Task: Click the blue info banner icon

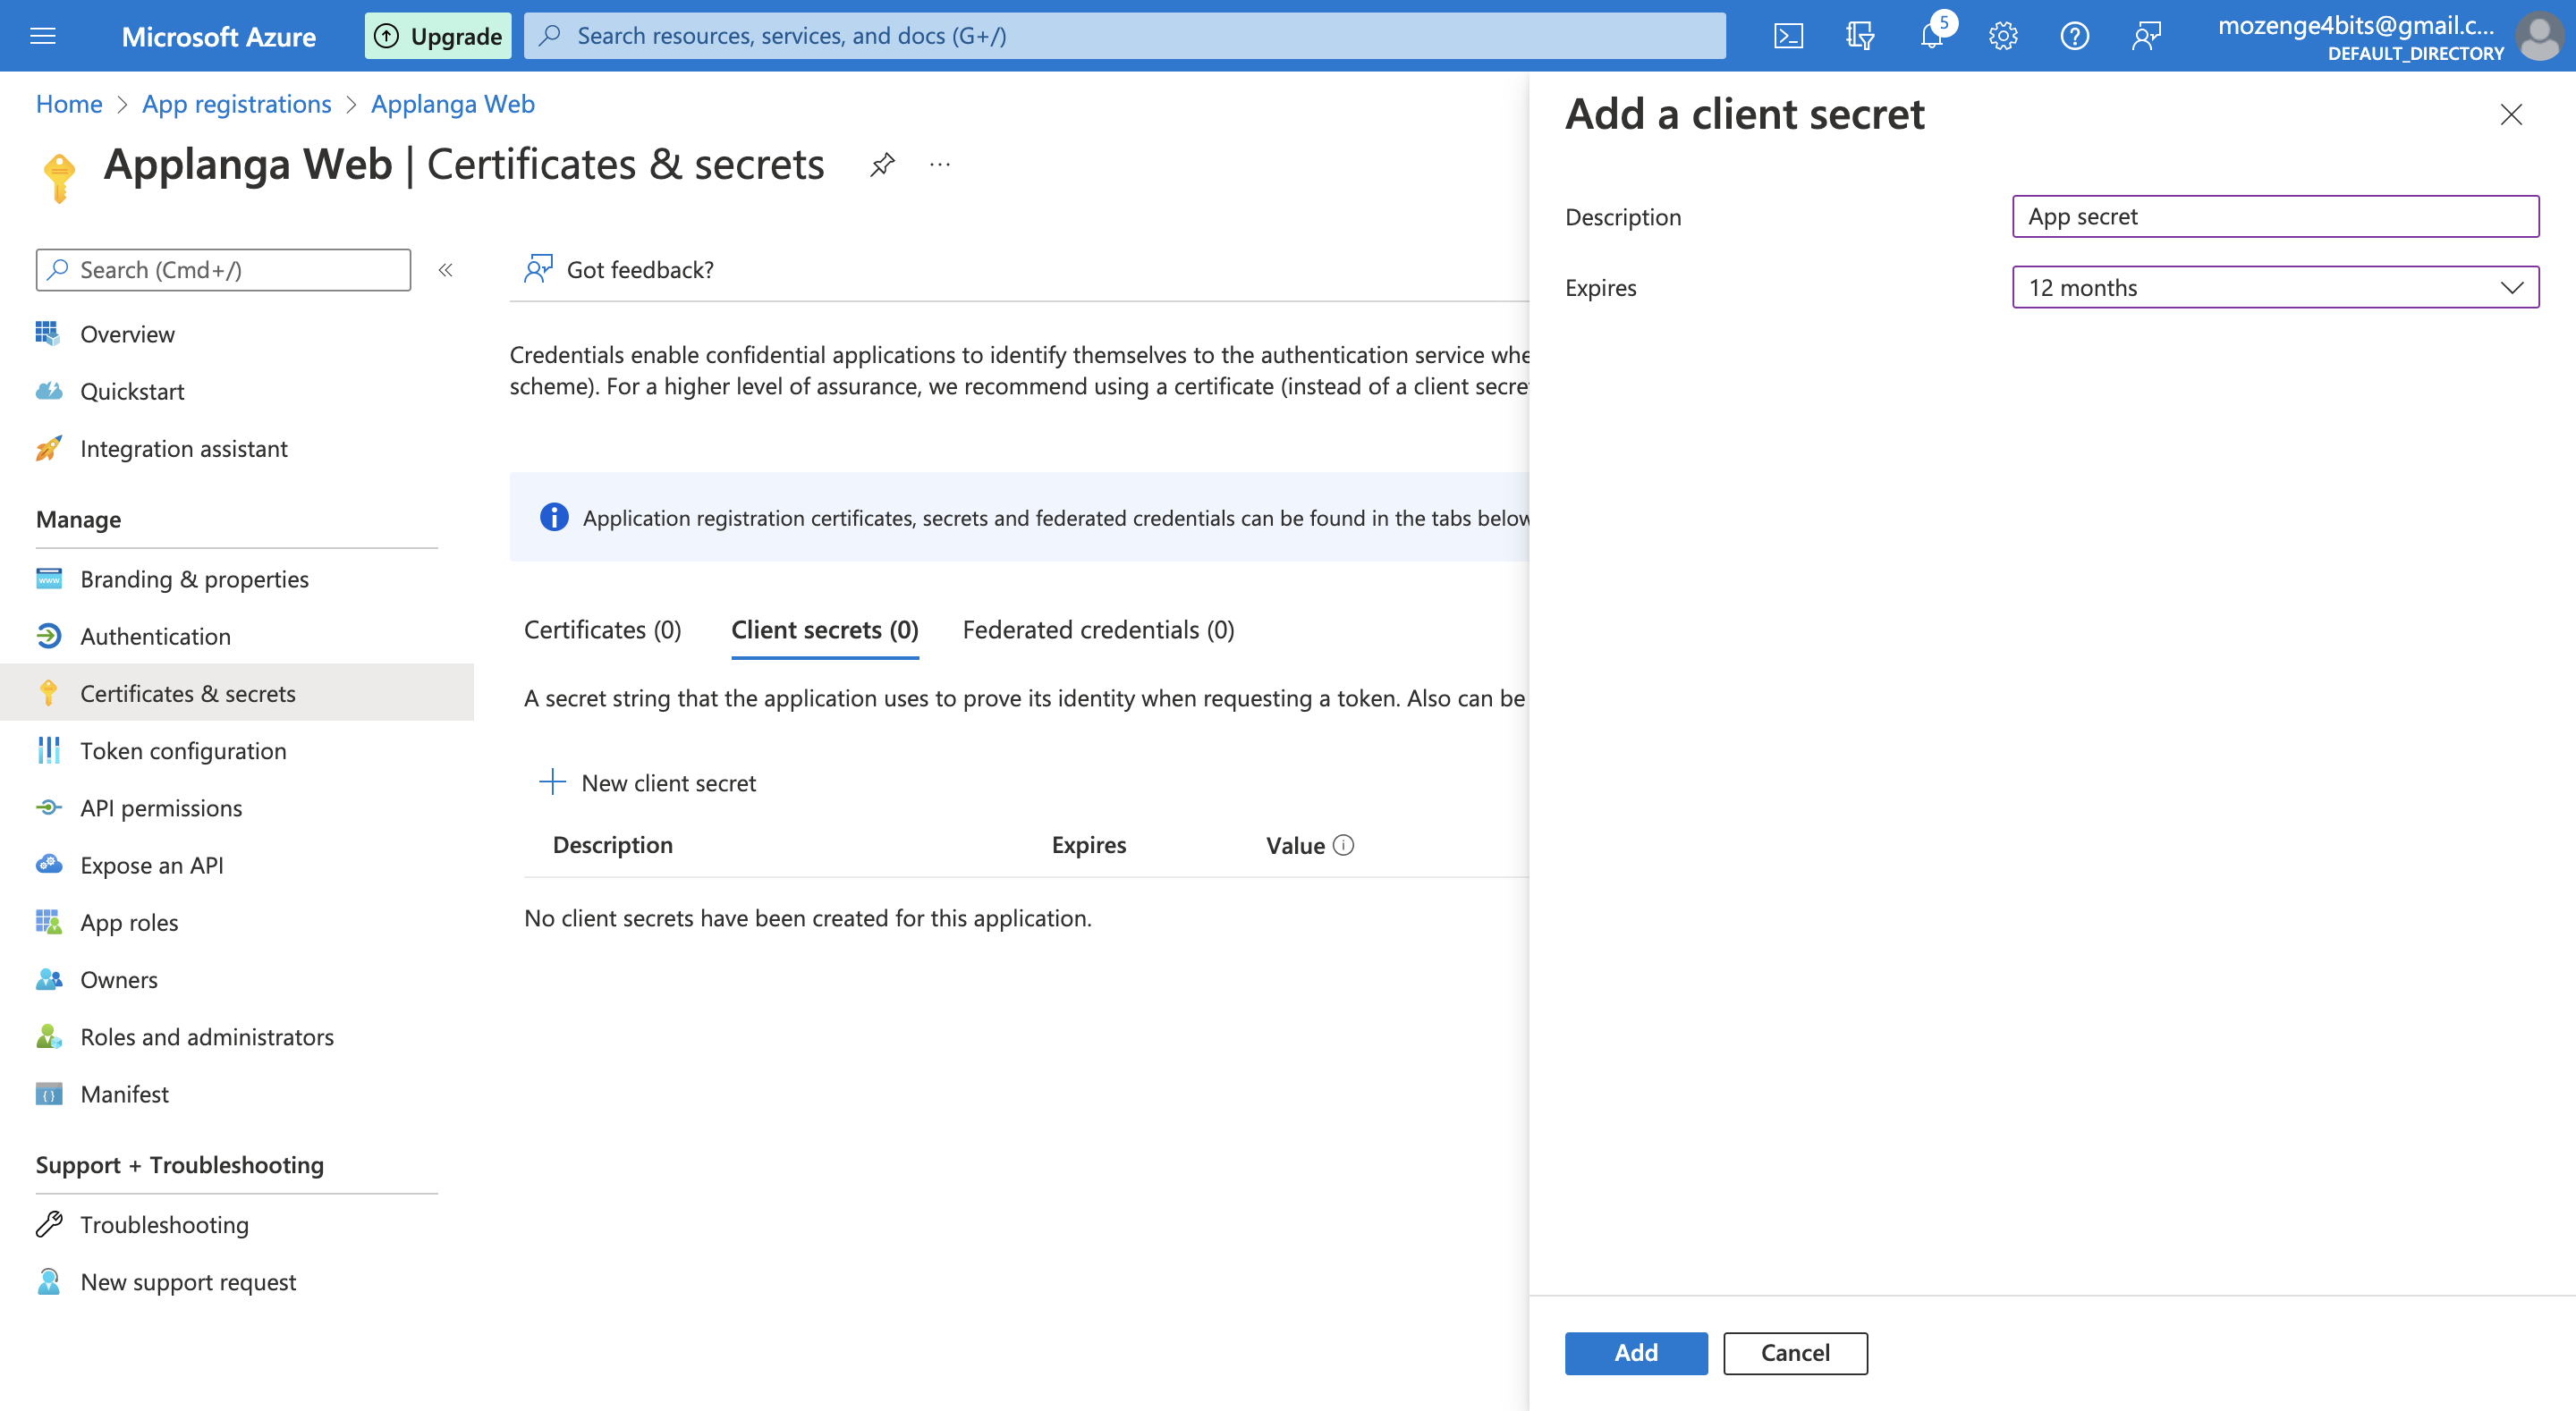Action: click(554, 517)
